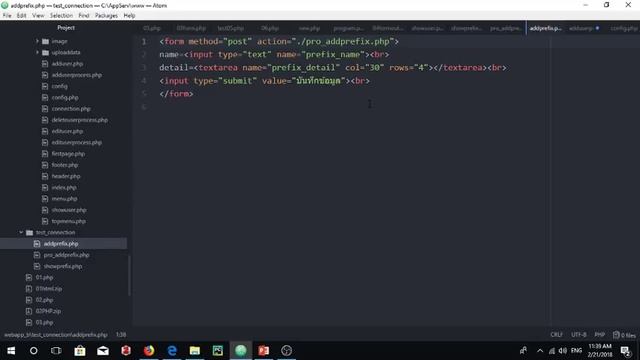Viewport: 640px width, 360px height.
Task: Open connection.php file
Action: coord(71,109)
